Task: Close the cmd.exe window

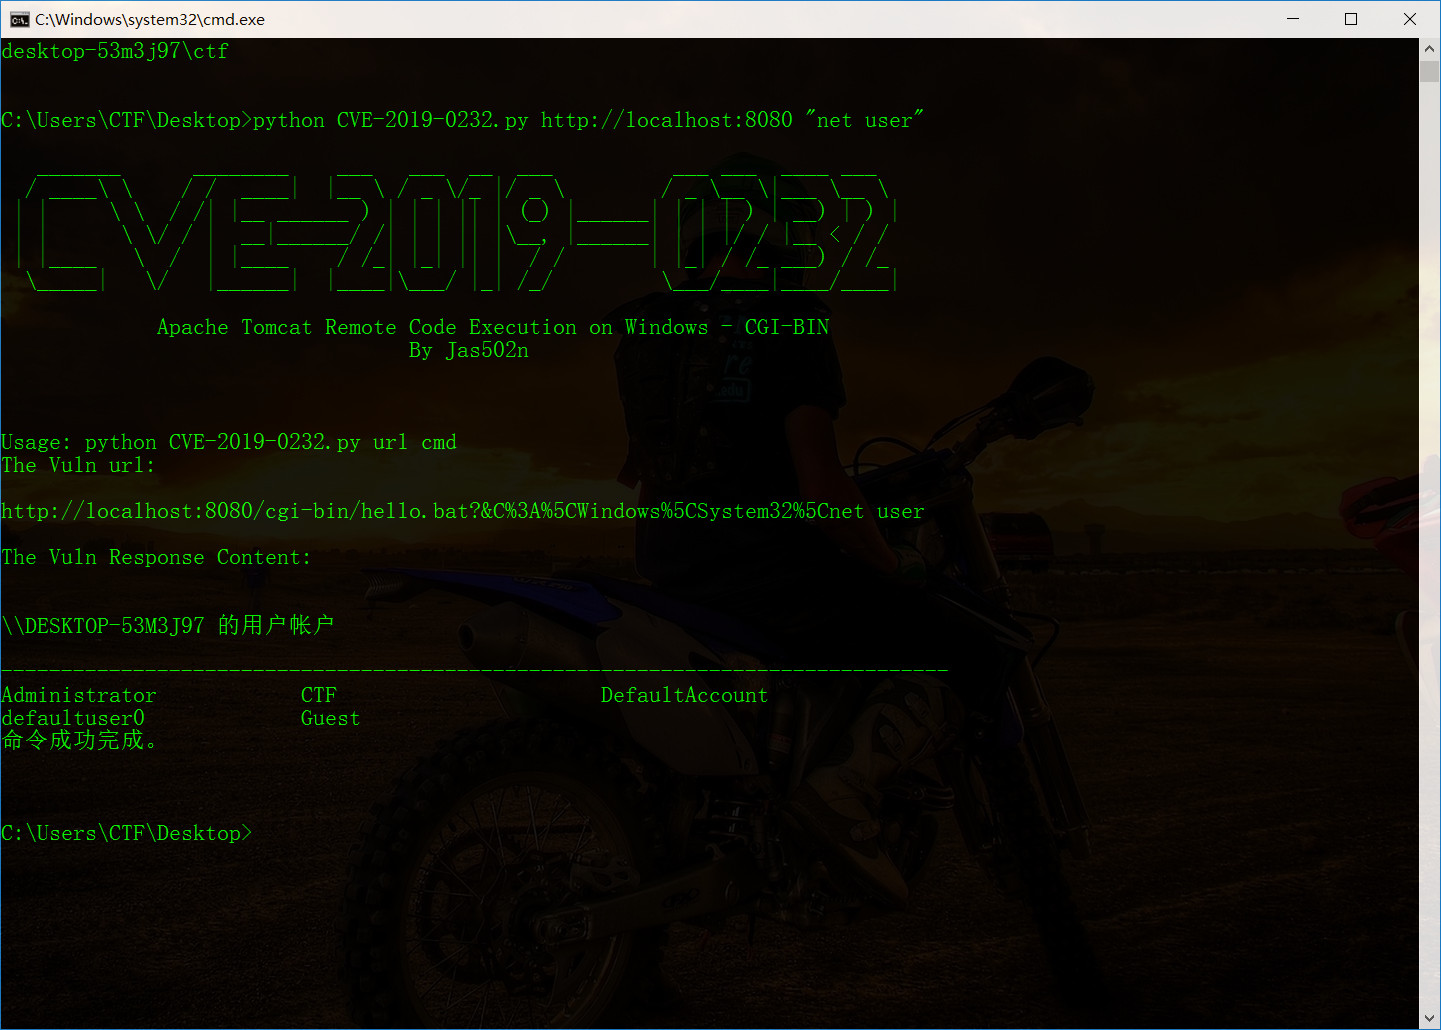Action: point(1410,19)
